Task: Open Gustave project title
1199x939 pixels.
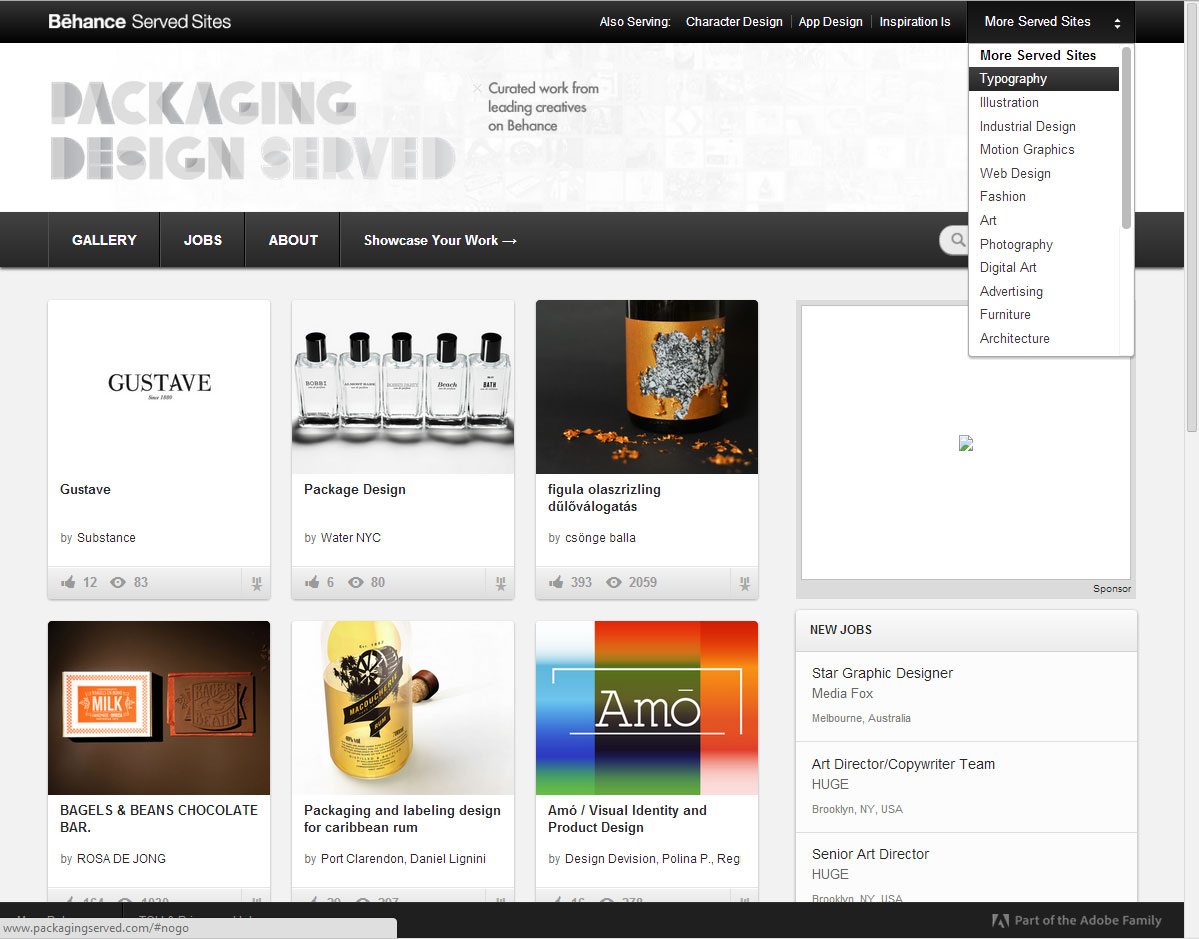Action: 85,489
